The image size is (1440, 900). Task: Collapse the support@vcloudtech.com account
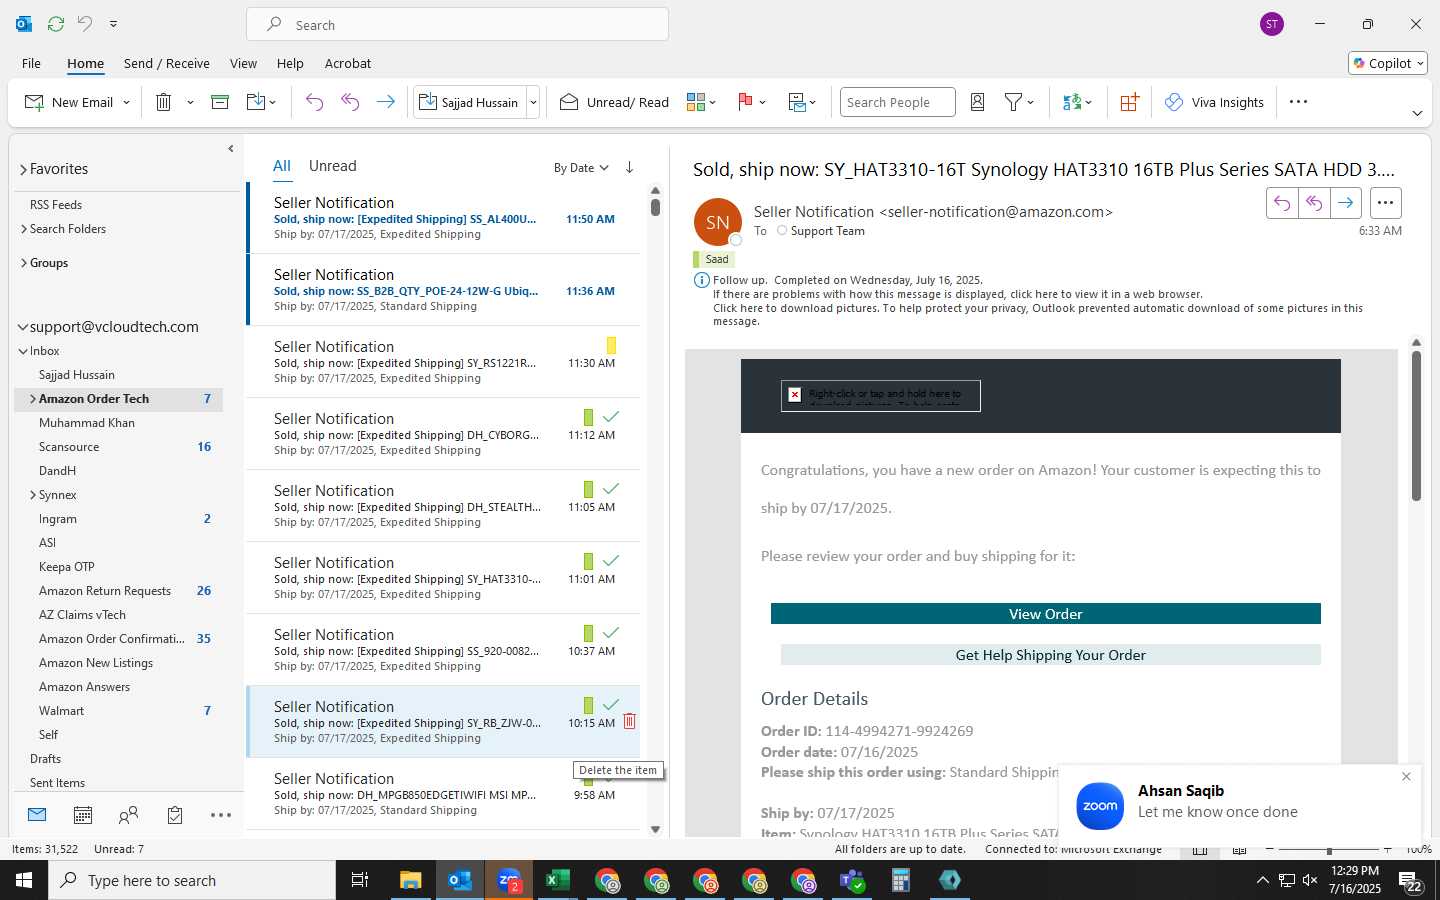(23, 327)
